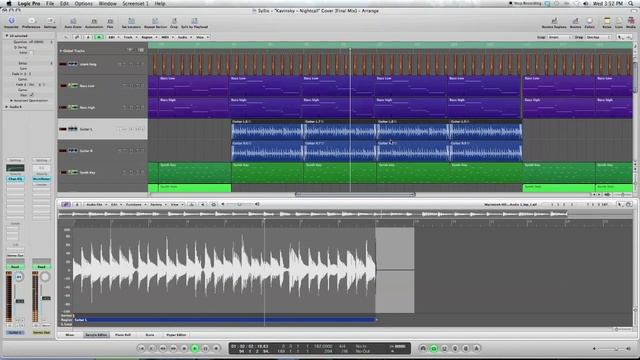Image resolution: width=640 pixels, height=360 pixels.
Task: Toggle the Arrange link button
Action: click(x=76, y=37)
